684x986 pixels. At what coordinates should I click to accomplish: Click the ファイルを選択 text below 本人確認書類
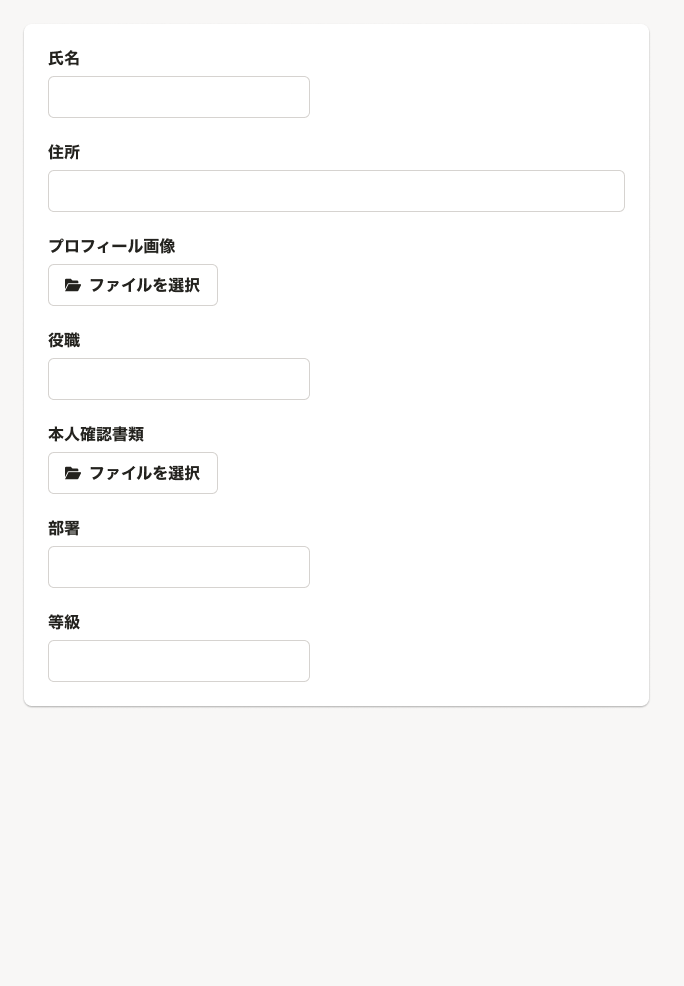[x=145, y=473]
